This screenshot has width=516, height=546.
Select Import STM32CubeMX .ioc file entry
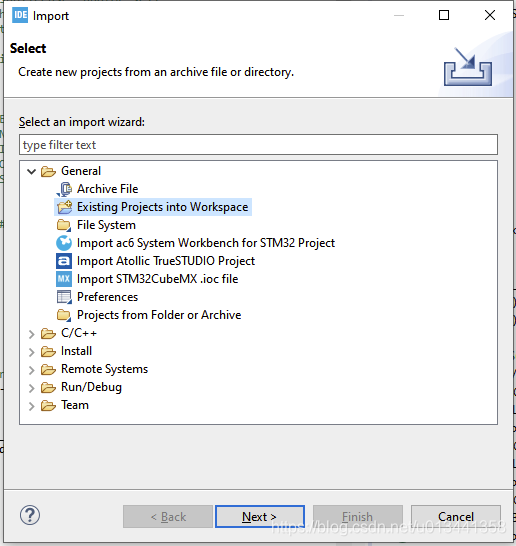(x=157, y=279)
